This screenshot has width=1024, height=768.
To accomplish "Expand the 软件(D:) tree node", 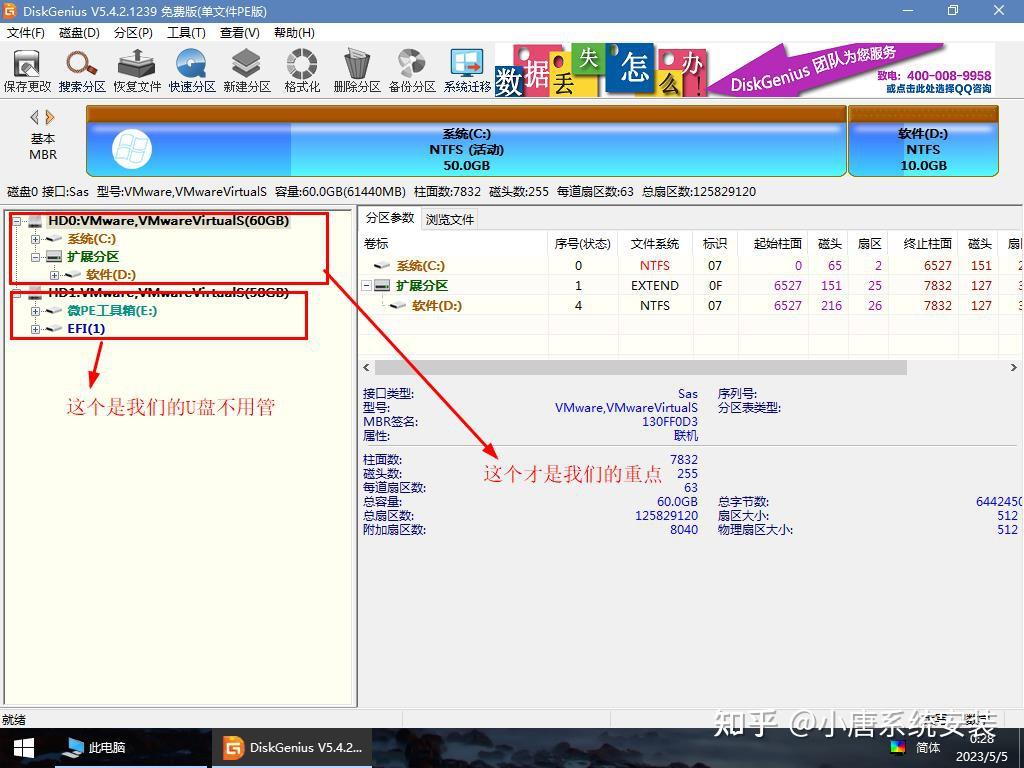I will point(55,275).
